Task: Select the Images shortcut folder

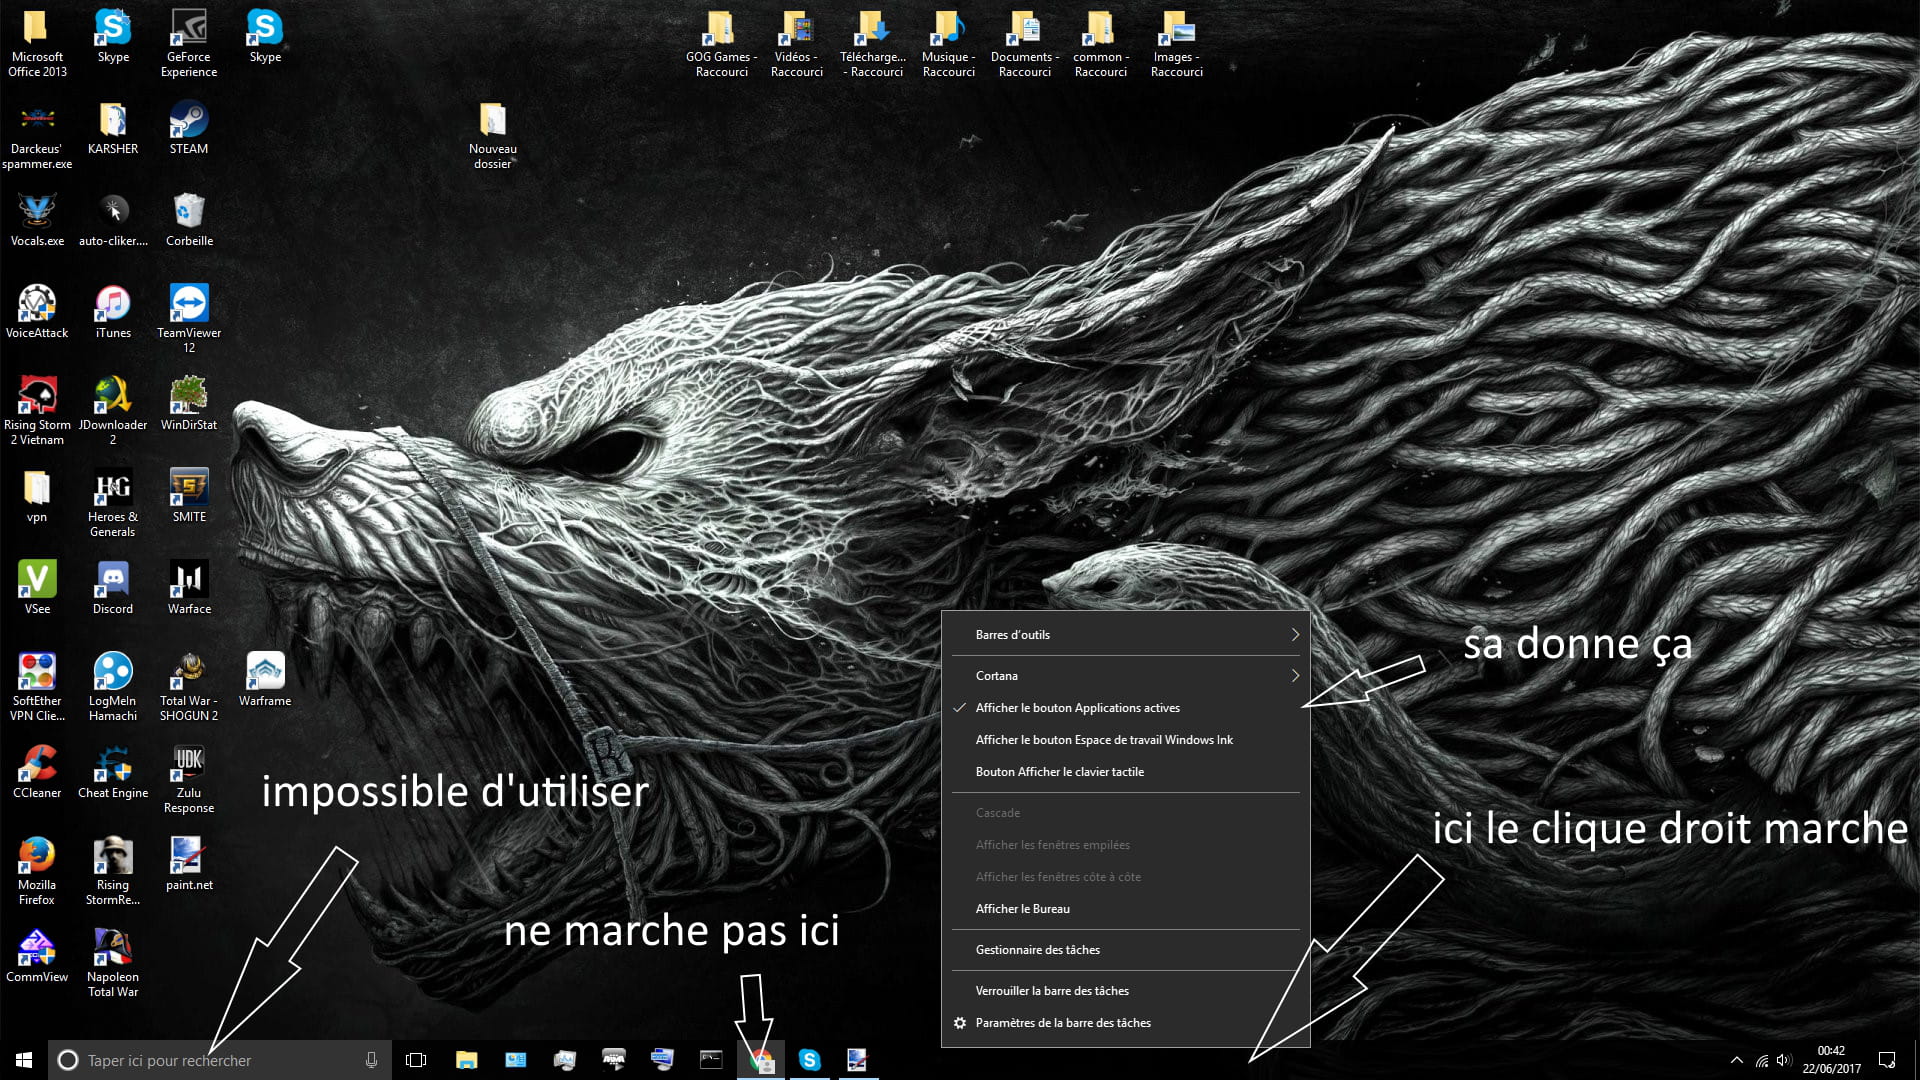Action: pos(1176,44)
